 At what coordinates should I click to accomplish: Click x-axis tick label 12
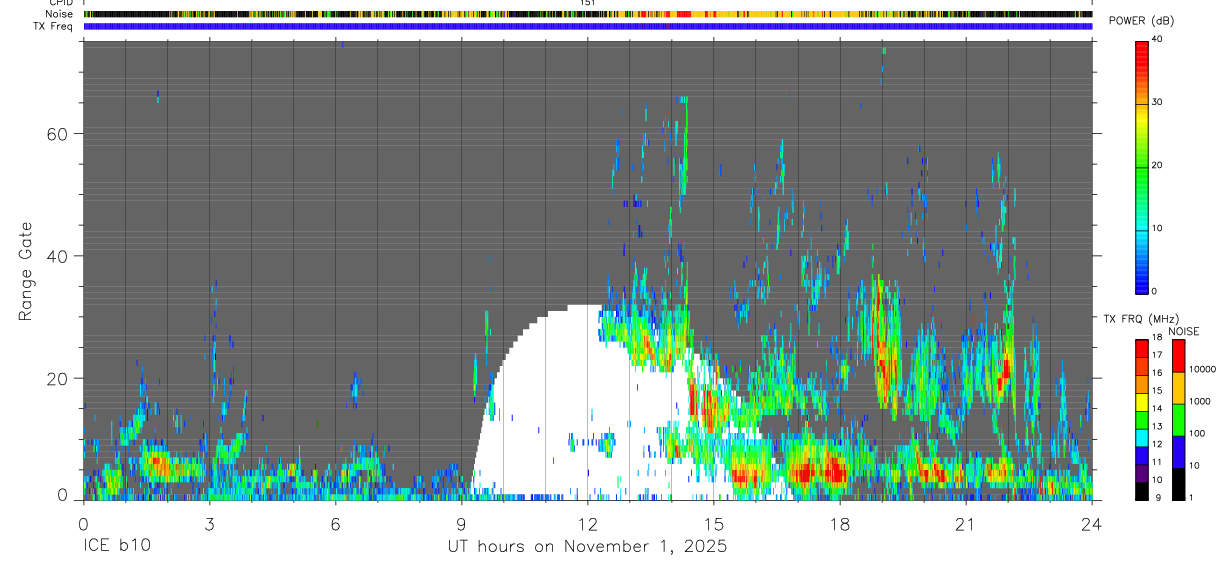pyautogui.click(x=587, y=524)
